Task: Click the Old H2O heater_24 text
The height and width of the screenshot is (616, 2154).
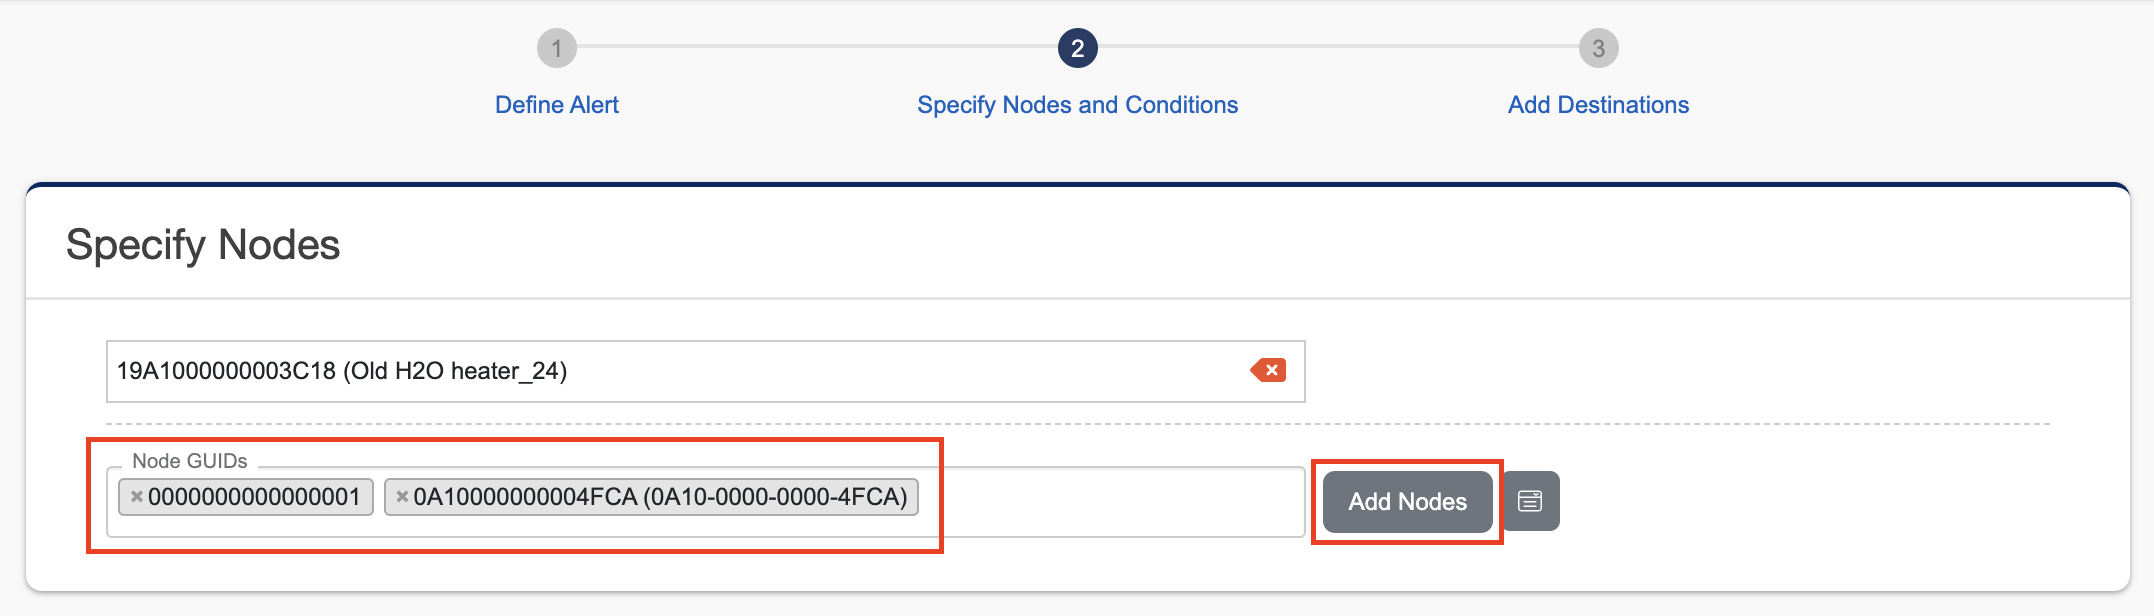Action: coord(456,371)
